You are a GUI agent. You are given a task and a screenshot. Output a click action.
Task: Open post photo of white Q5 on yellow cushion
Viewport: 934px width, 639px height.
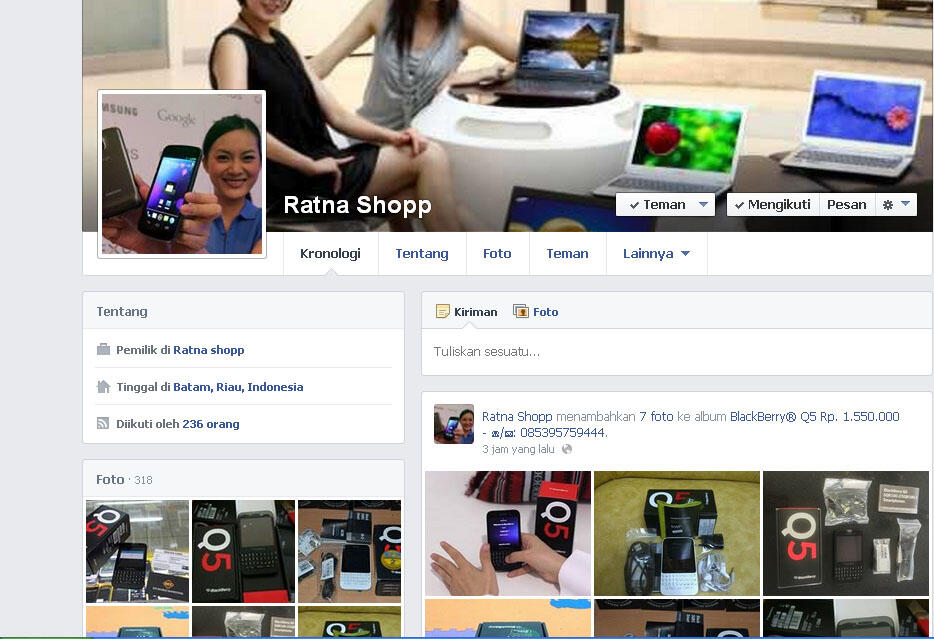click(677, 533)
